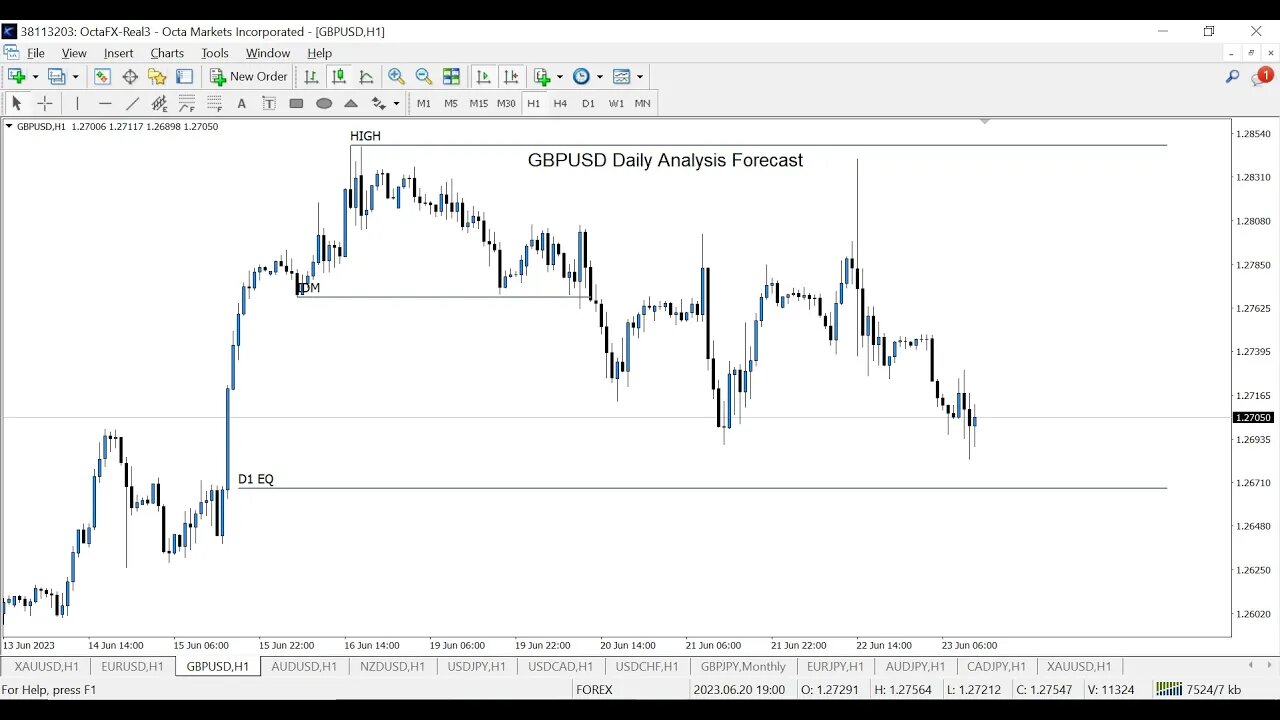Expand the Templates dropdown arrow

(640, 77)
